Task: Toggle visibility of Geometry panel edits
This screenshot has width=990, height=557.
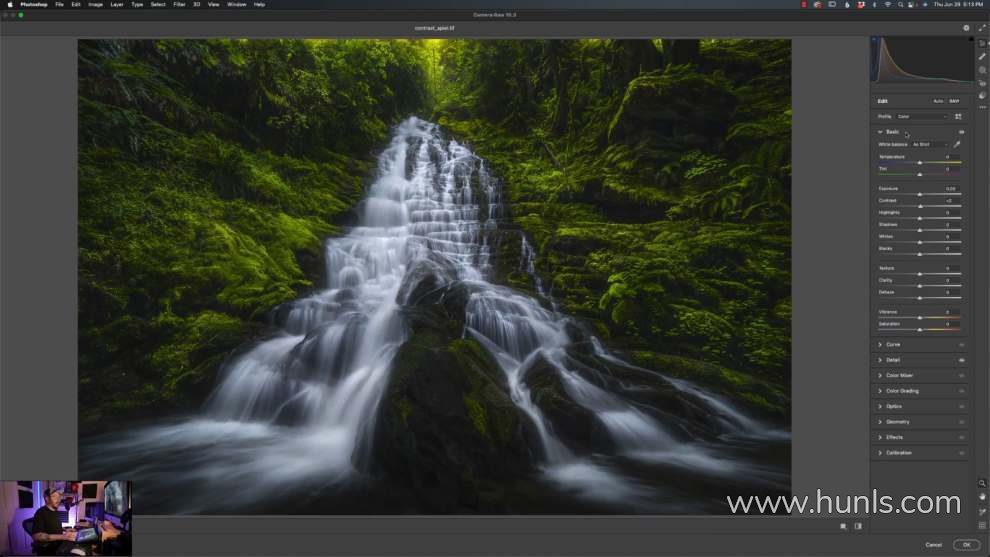Action: click(x=962, y=422)
